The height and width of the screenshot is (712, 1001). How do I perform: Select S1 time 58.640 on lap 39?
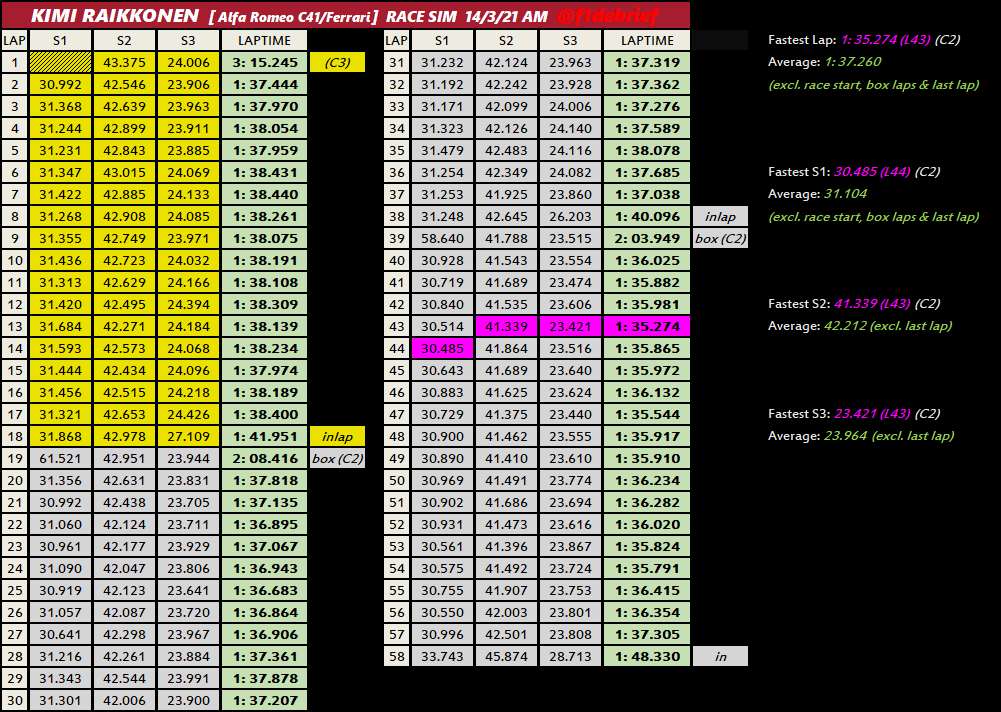(x=442, y=238)
